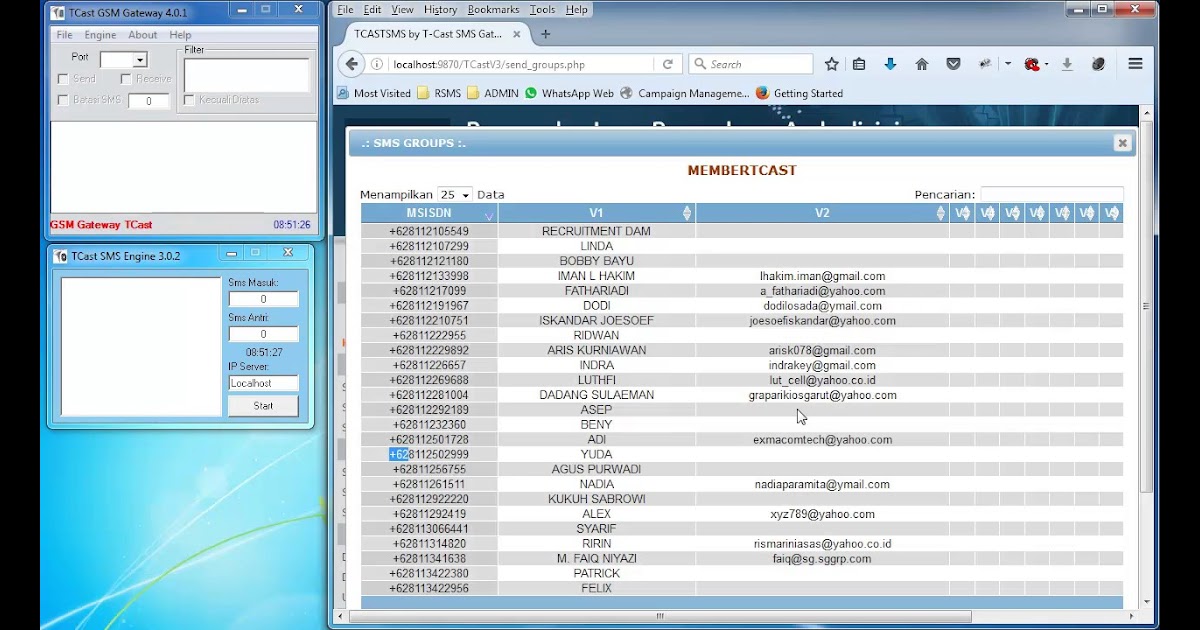The height and width of the screenshot is (630, 1200).
Task: Click the name DADANG SULAEMAN
Action: pyautogui.click(x=596, y=395)
